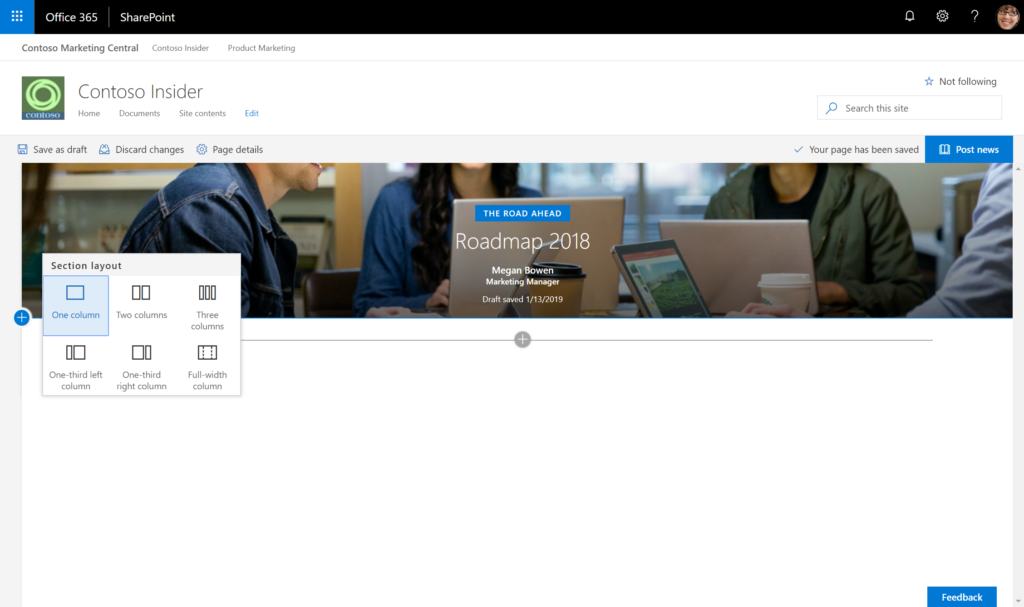The image size is (1024, 607).
Task: Select the One-third right column layout
Action: coord(141,365)
